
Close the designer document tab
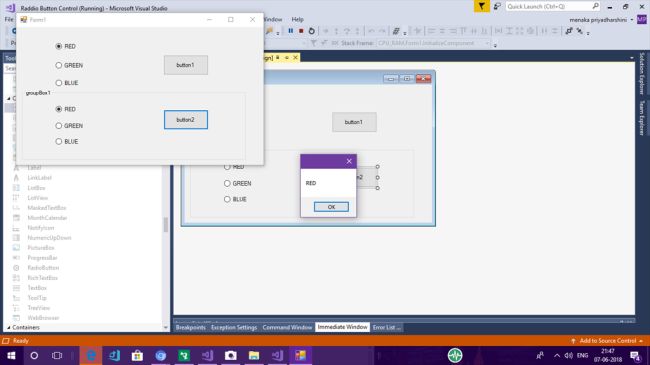296,58
